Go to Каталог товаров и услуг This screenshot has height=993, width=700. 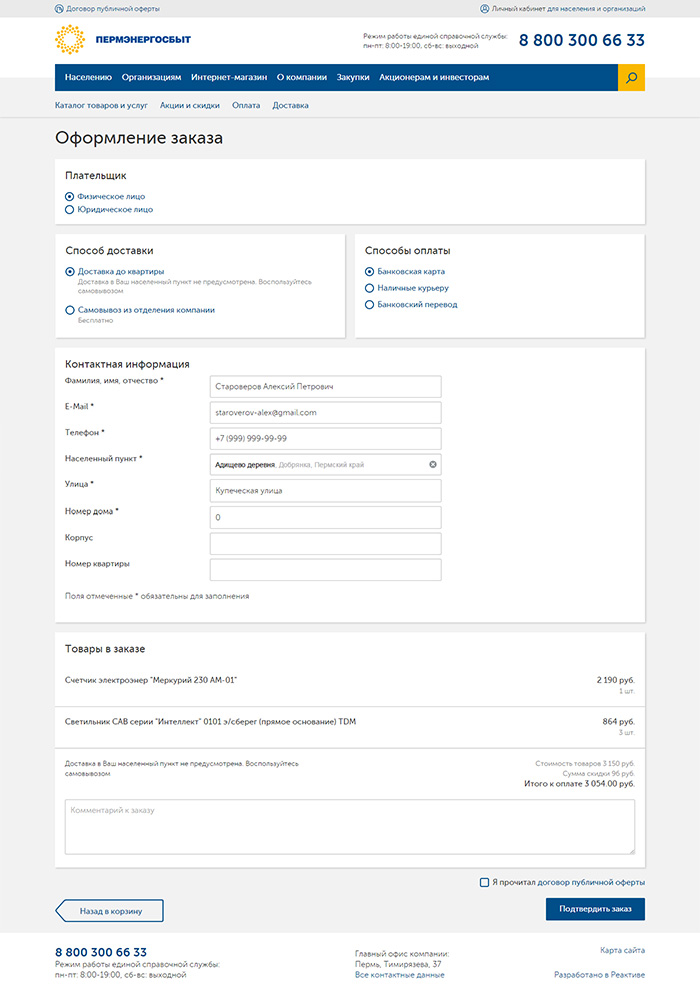(101, 105)
